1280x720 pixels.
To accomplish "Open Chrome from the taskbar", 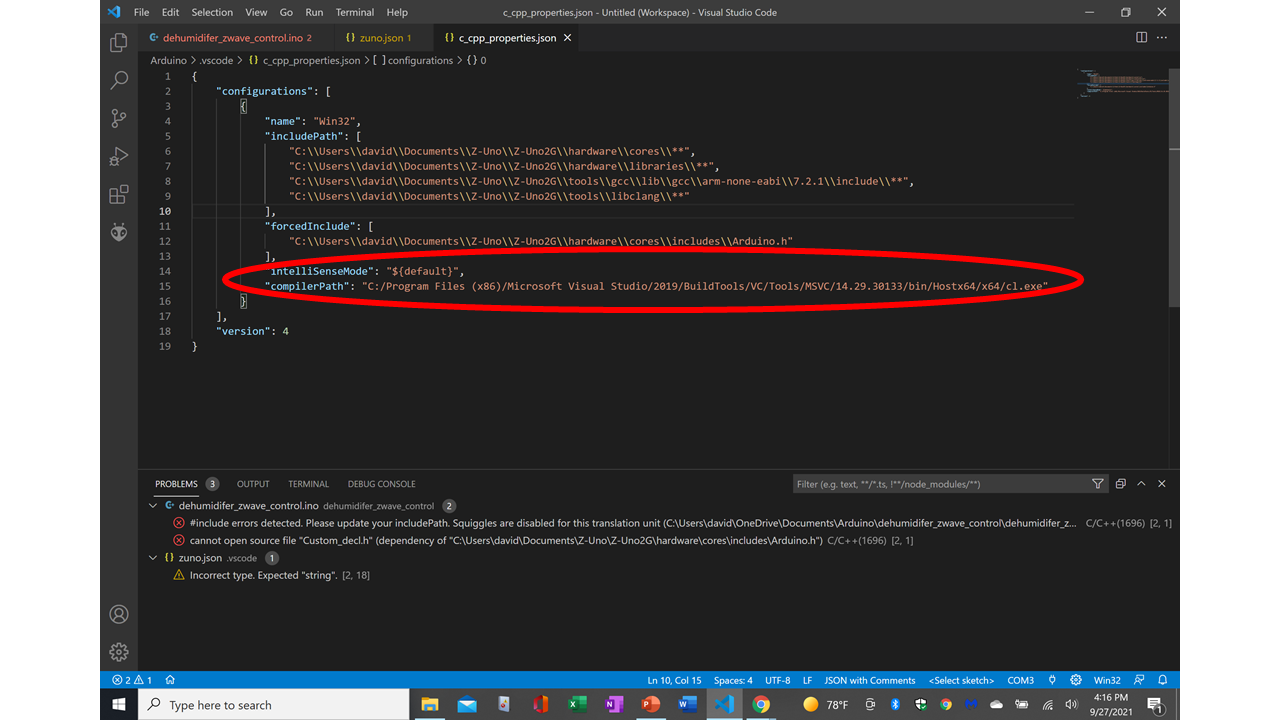I will pos(760,705).
